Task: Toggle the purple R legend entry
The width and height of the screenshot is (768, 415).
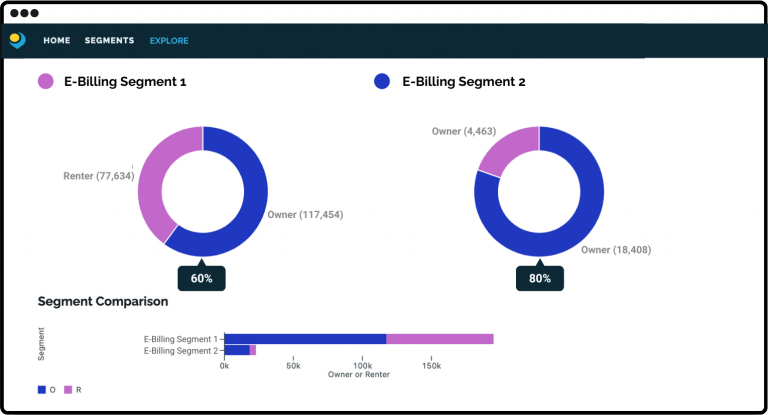Action: [73, 389]
